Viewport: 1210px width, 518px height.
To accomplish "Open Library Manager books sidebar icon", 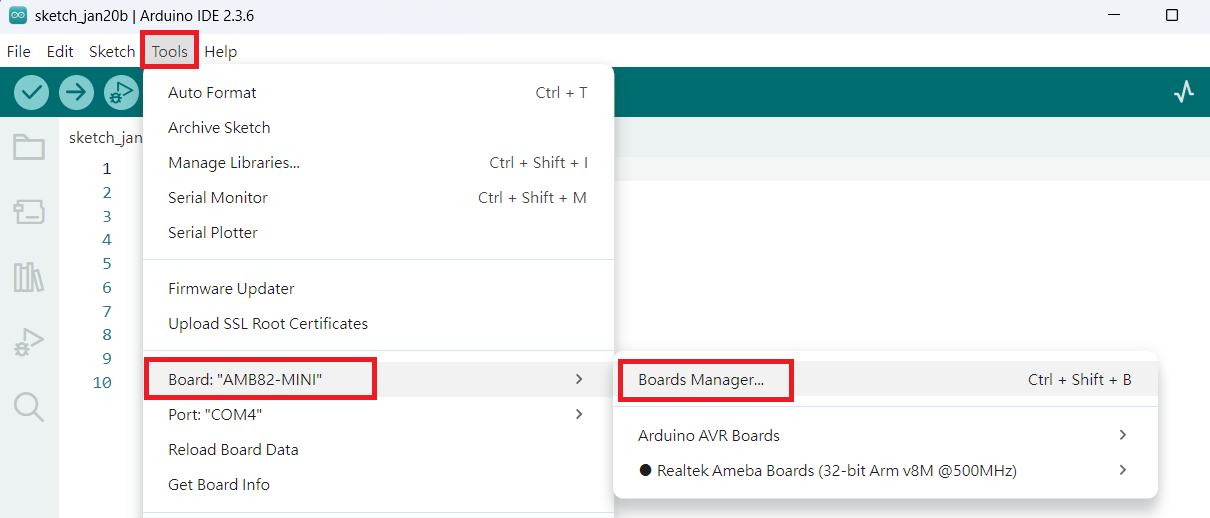I will (x=29, y=277).
